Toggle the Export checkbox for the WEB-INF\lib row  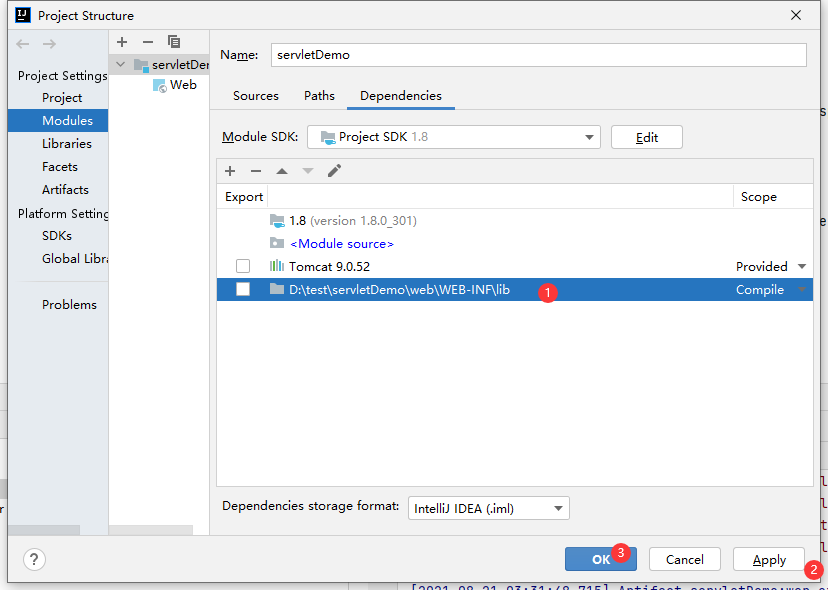(243, 289)
